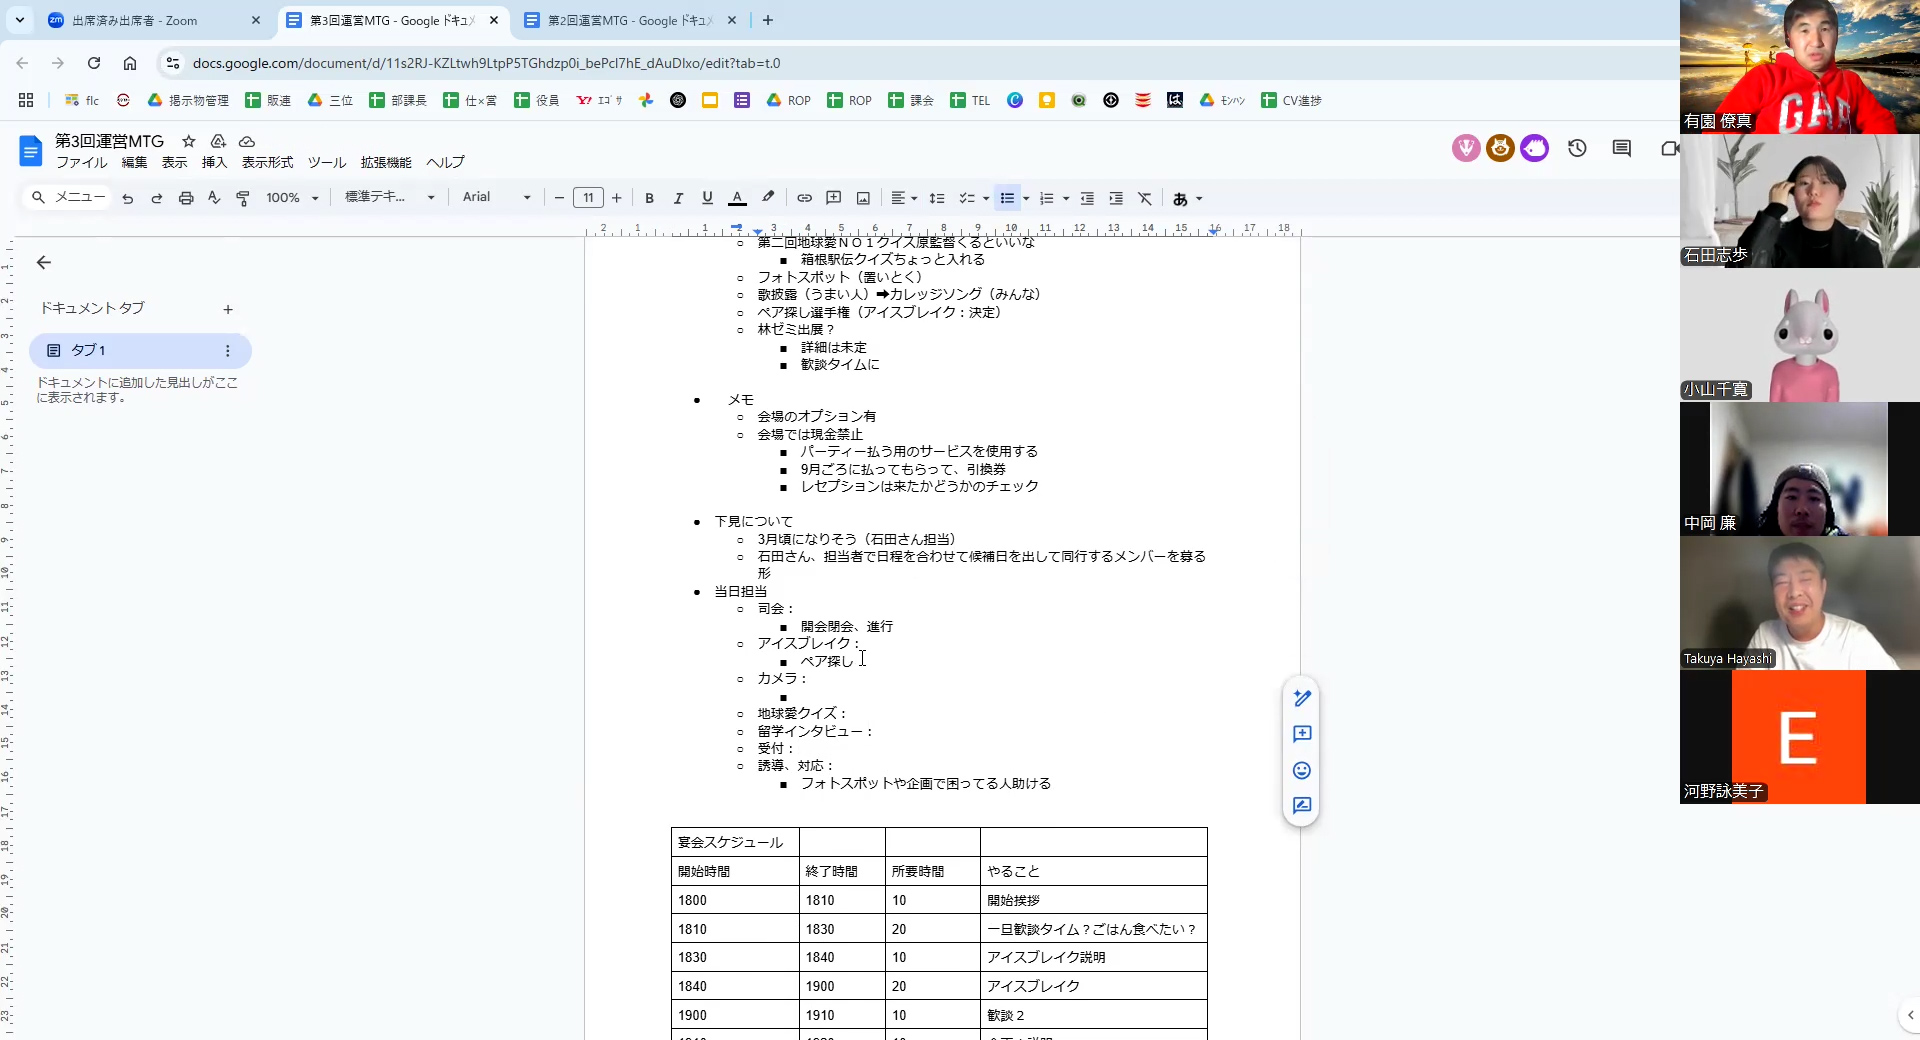
Task: Click the clear formatting icon
Action: (1145, 198)
